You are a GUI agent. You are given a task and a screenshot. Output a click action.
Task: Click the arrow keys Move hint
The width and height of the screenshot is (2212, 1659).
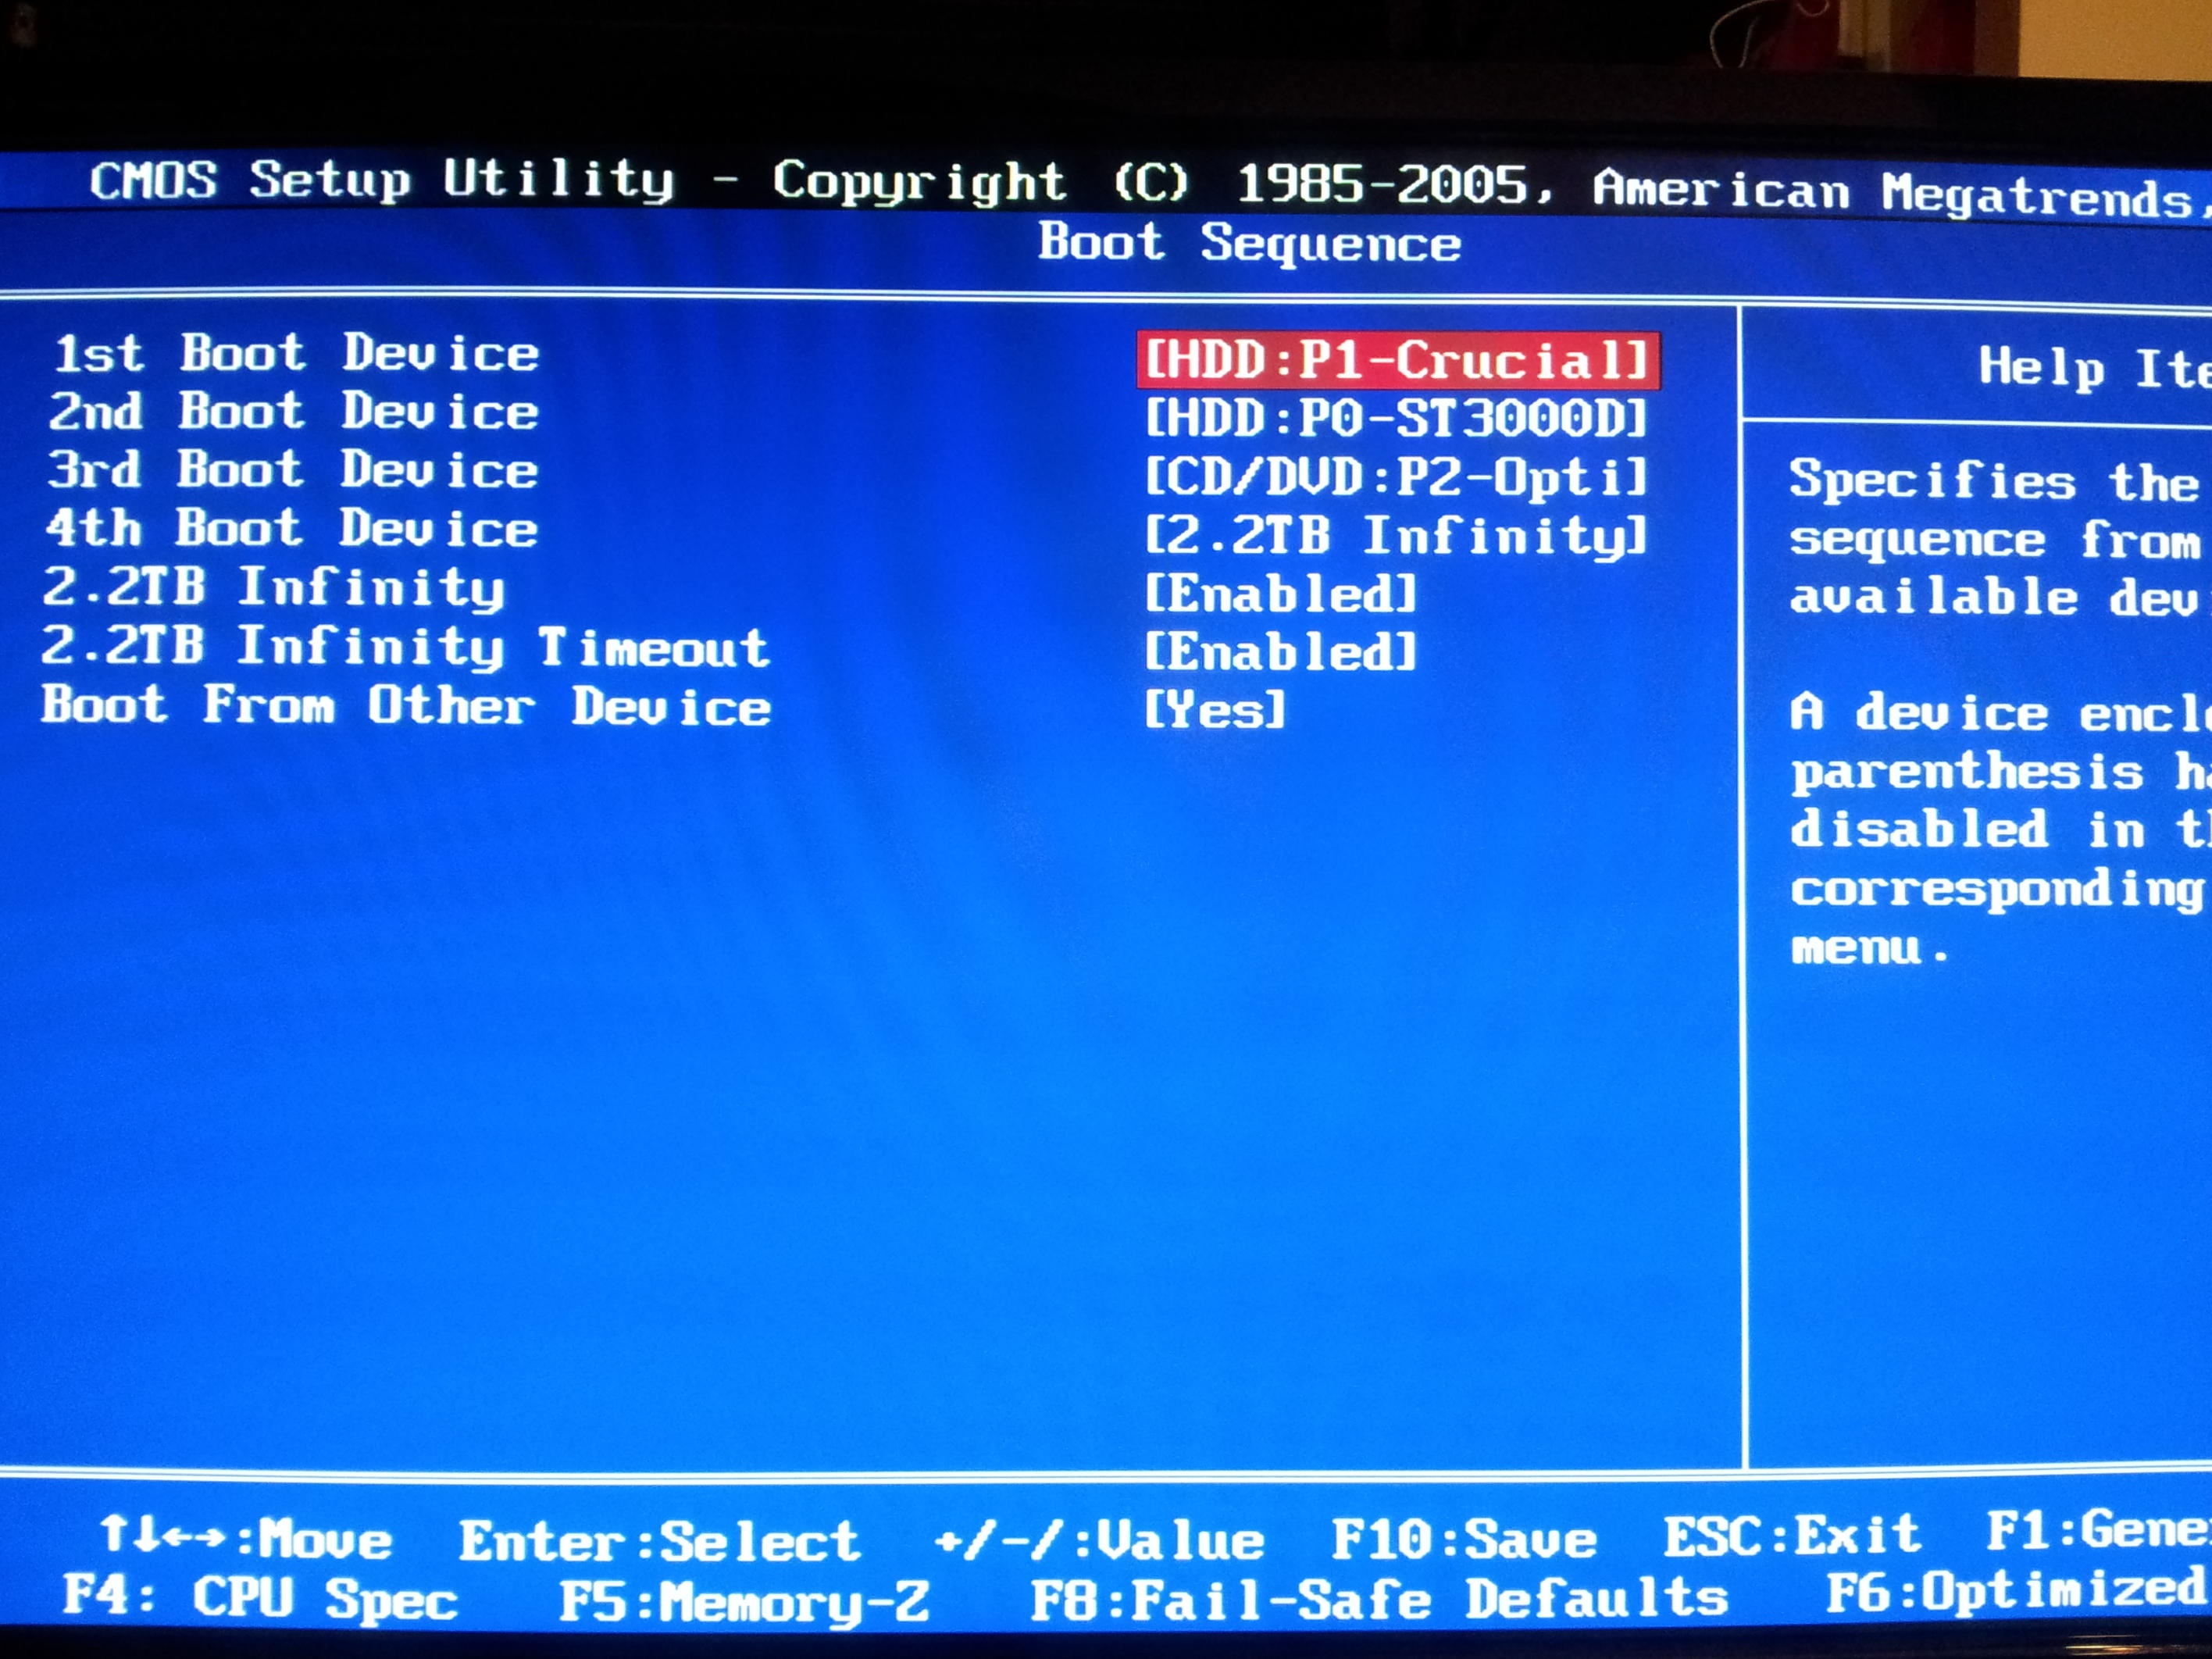[246, 1537]
